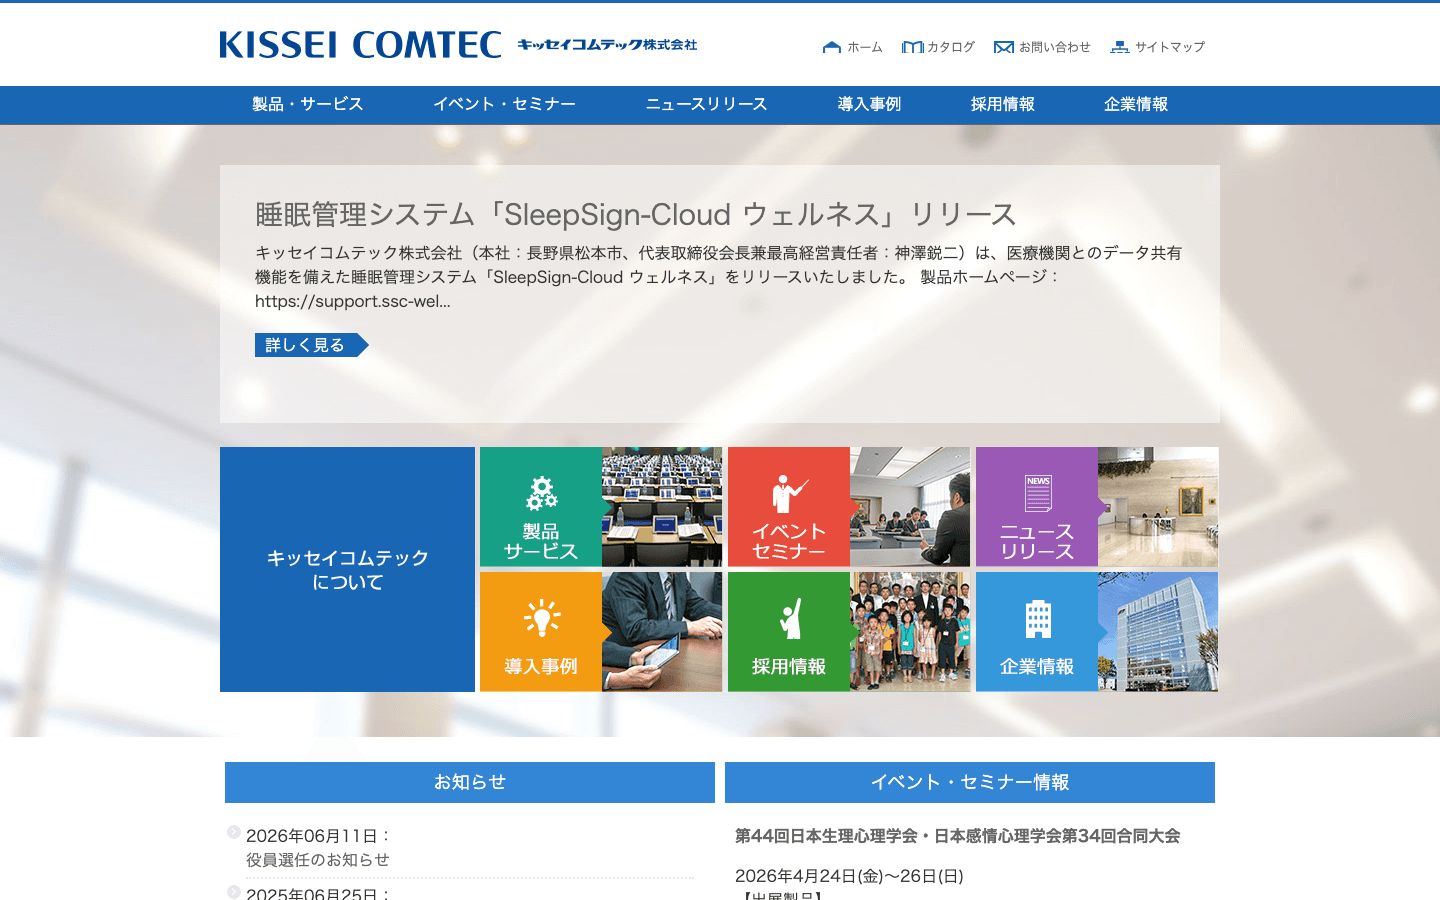Screen dimensions: 1440x900
Task: Click the catalog book icon
Action: point(912,47)
